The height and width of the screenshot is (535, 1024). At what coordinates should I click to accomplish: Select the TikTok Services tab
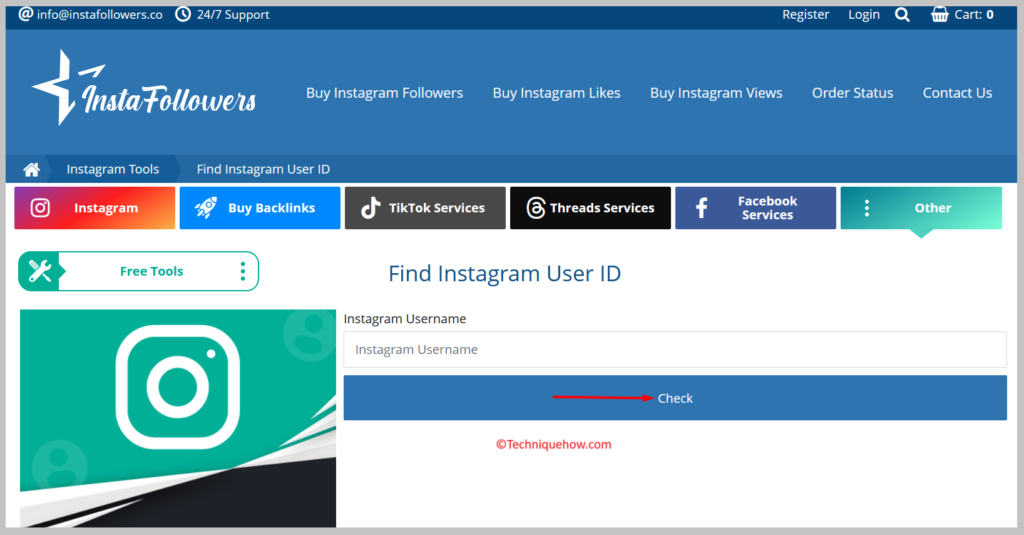(x=425, y=208)
